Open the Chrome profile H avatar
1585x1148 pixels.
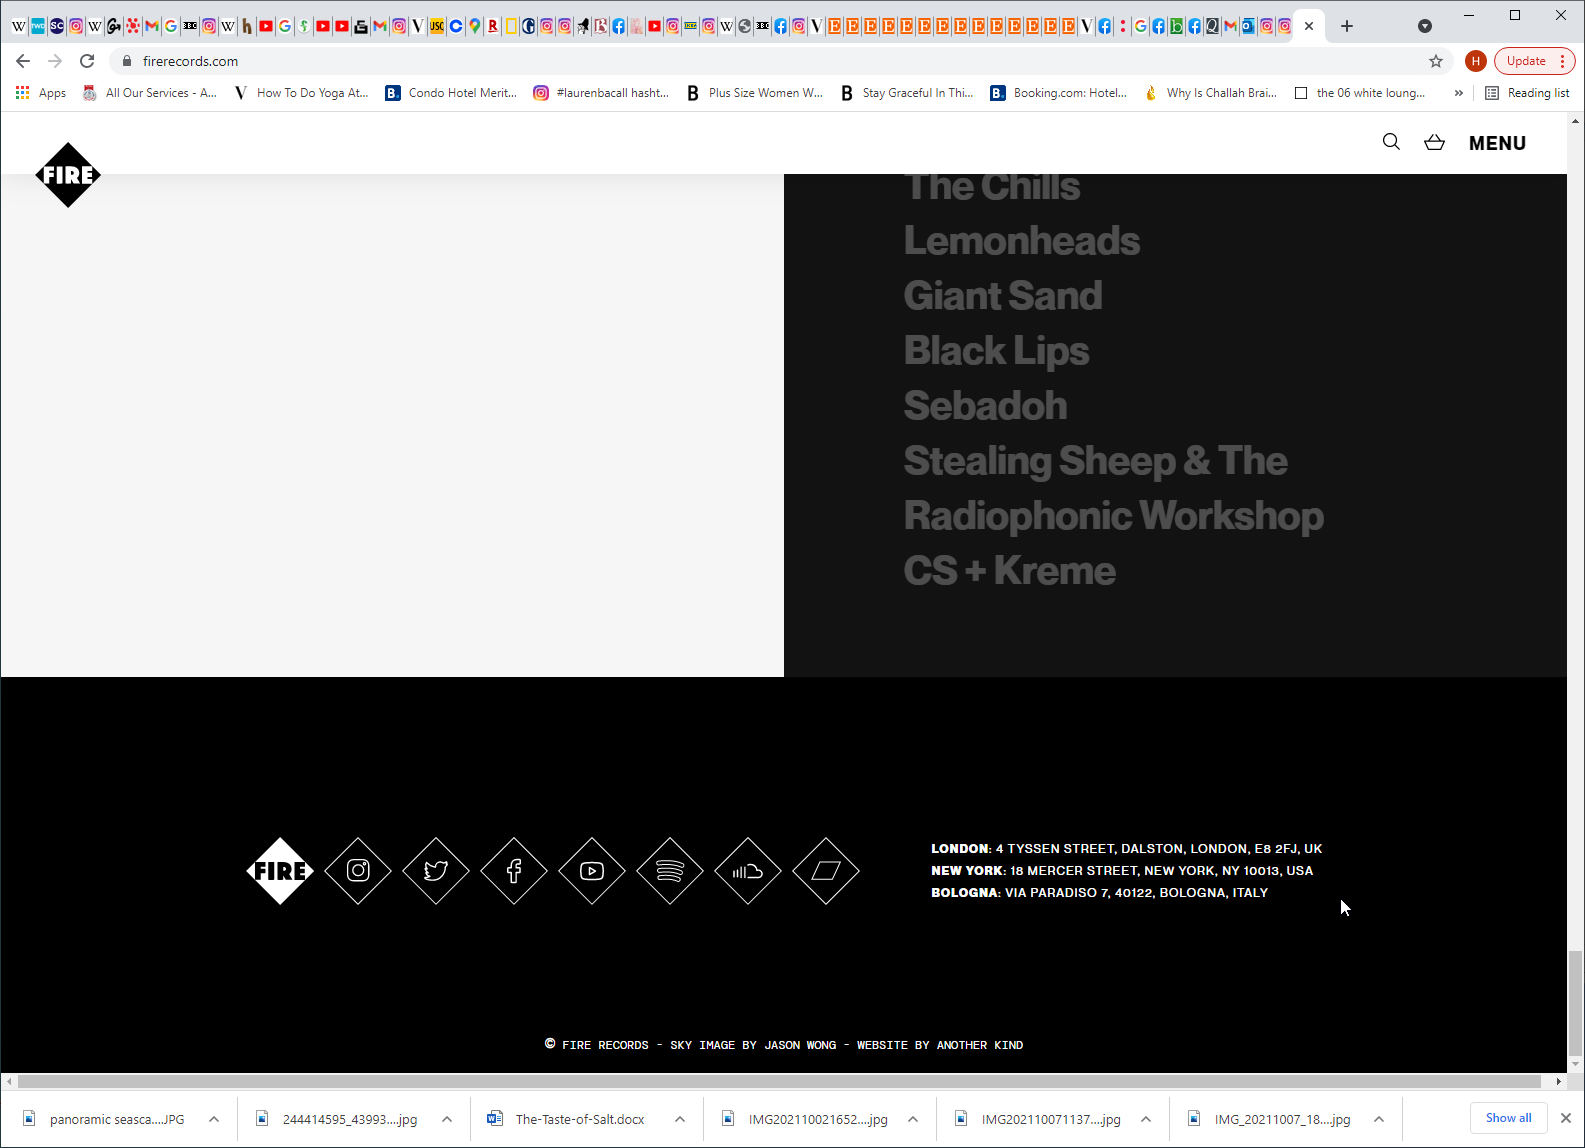(x=1475, y=61)
